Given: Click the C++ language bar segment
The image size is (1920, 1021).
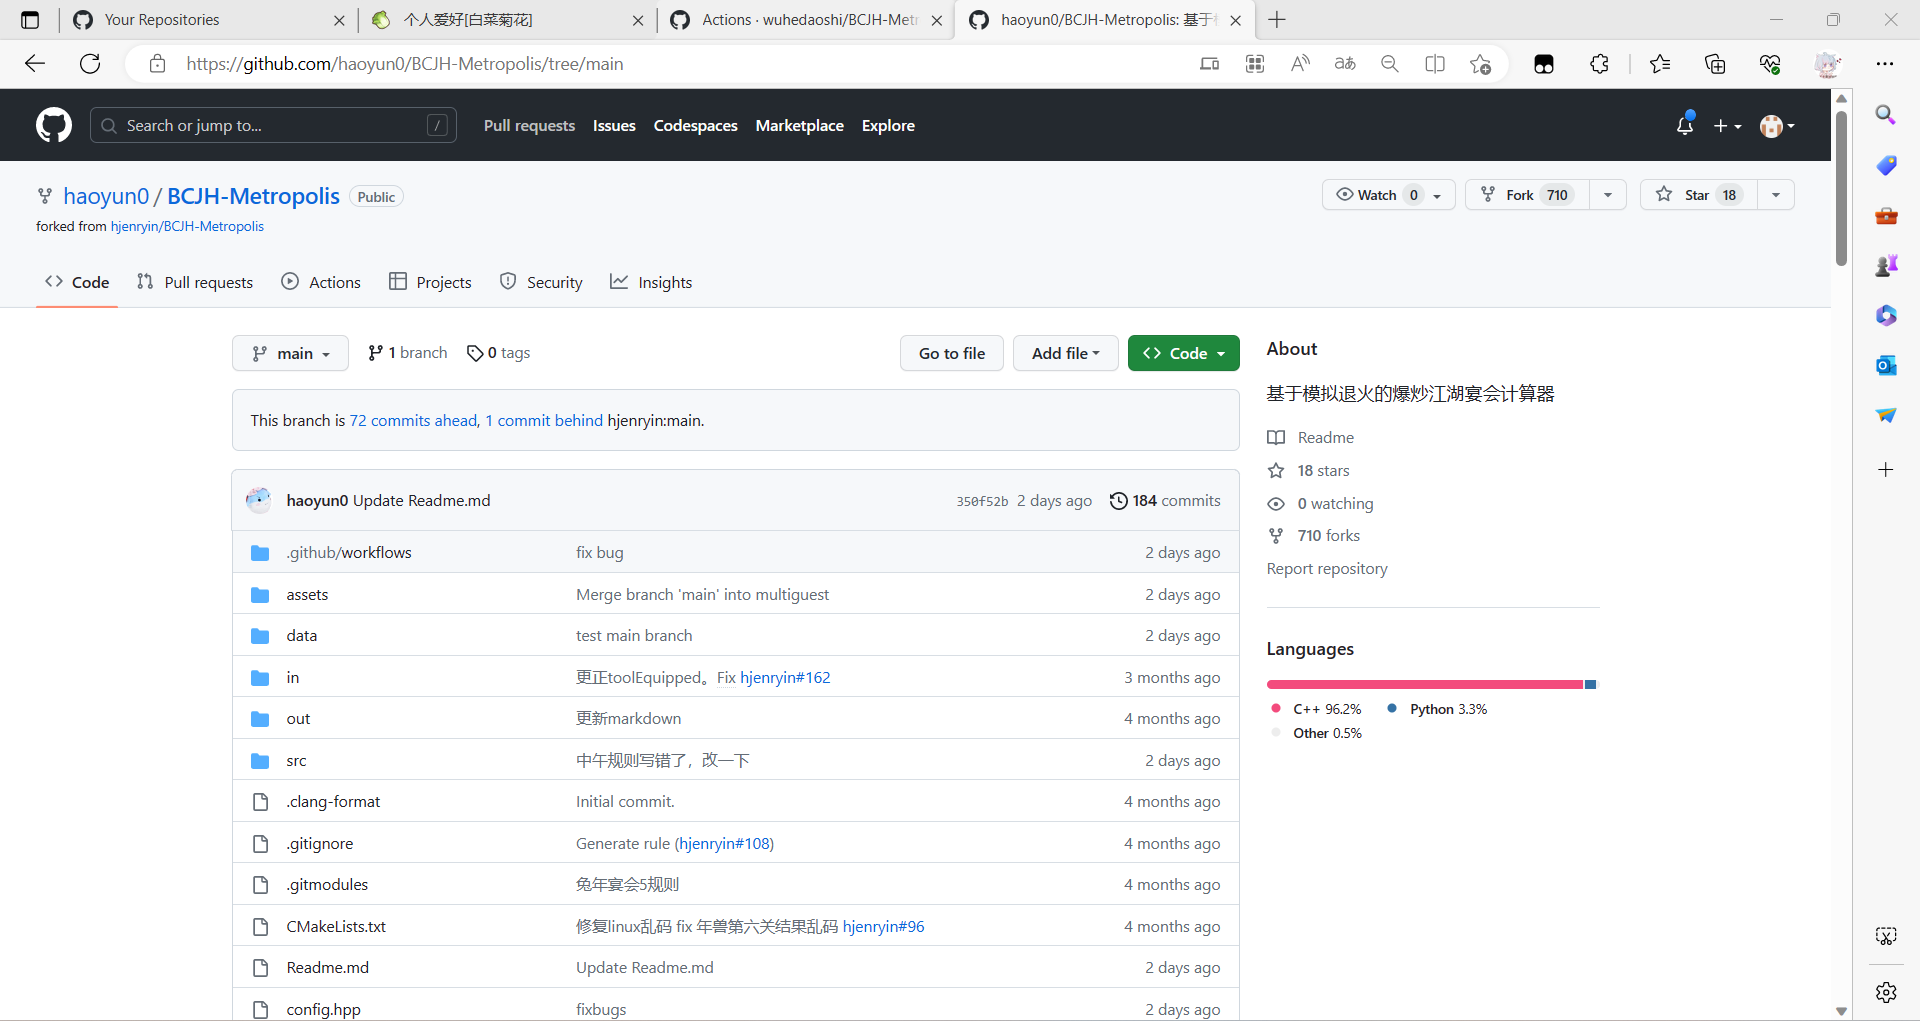Looking at the screenshot, I should point(1425,684).
